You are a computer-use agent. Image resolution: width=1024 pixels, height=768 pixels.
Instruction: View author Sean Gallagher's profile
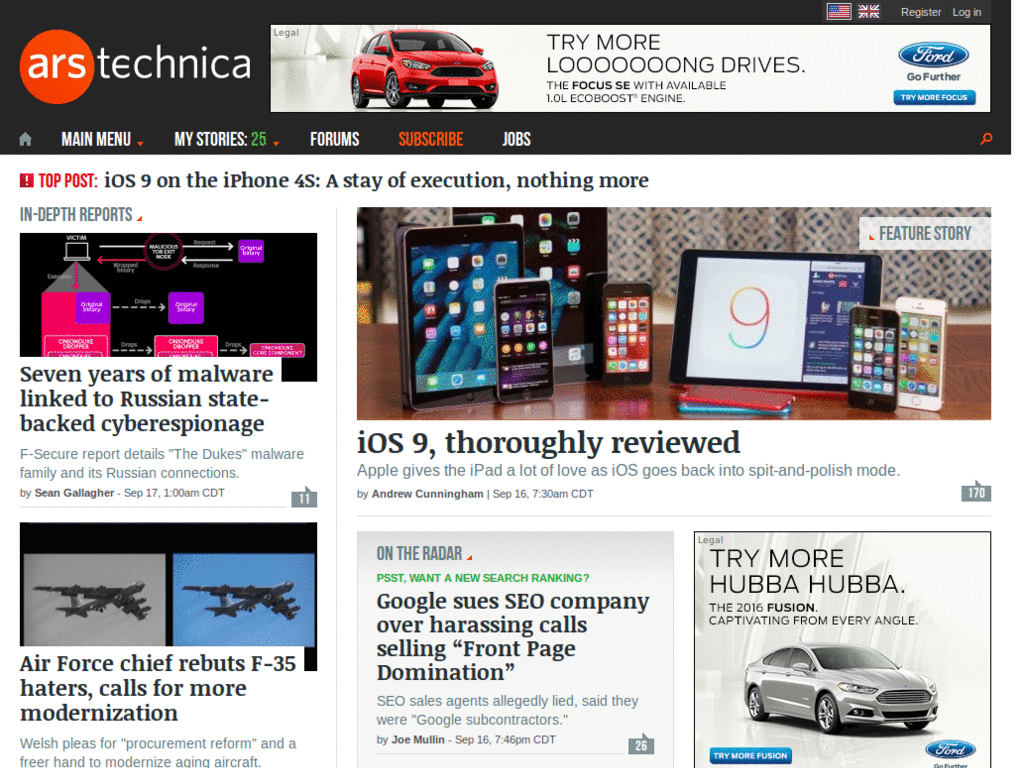click(x=74, y=492)
